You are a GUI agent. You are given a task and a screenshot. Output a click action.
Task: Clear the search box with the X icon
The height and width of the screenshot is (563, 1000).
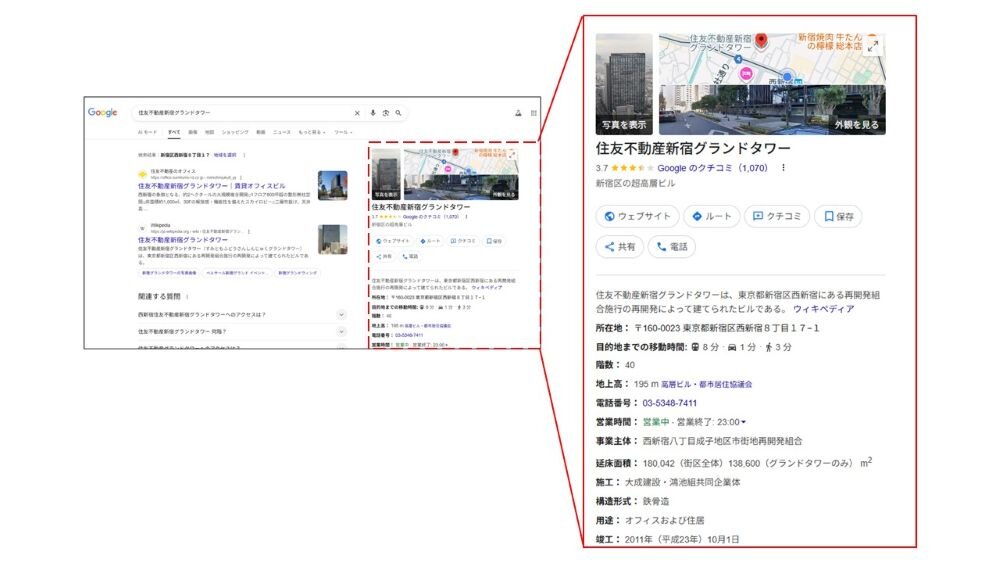pyautogui.click(x=357, y=113)
